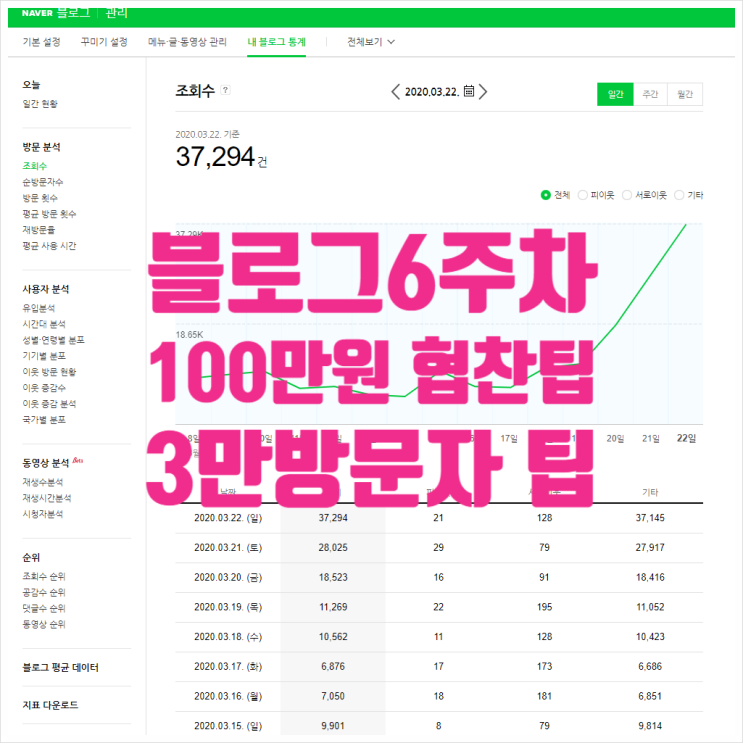Go to next day with right arrow
Image resolution: width=743 pixels, height=743 pixels.
(482, 91)
